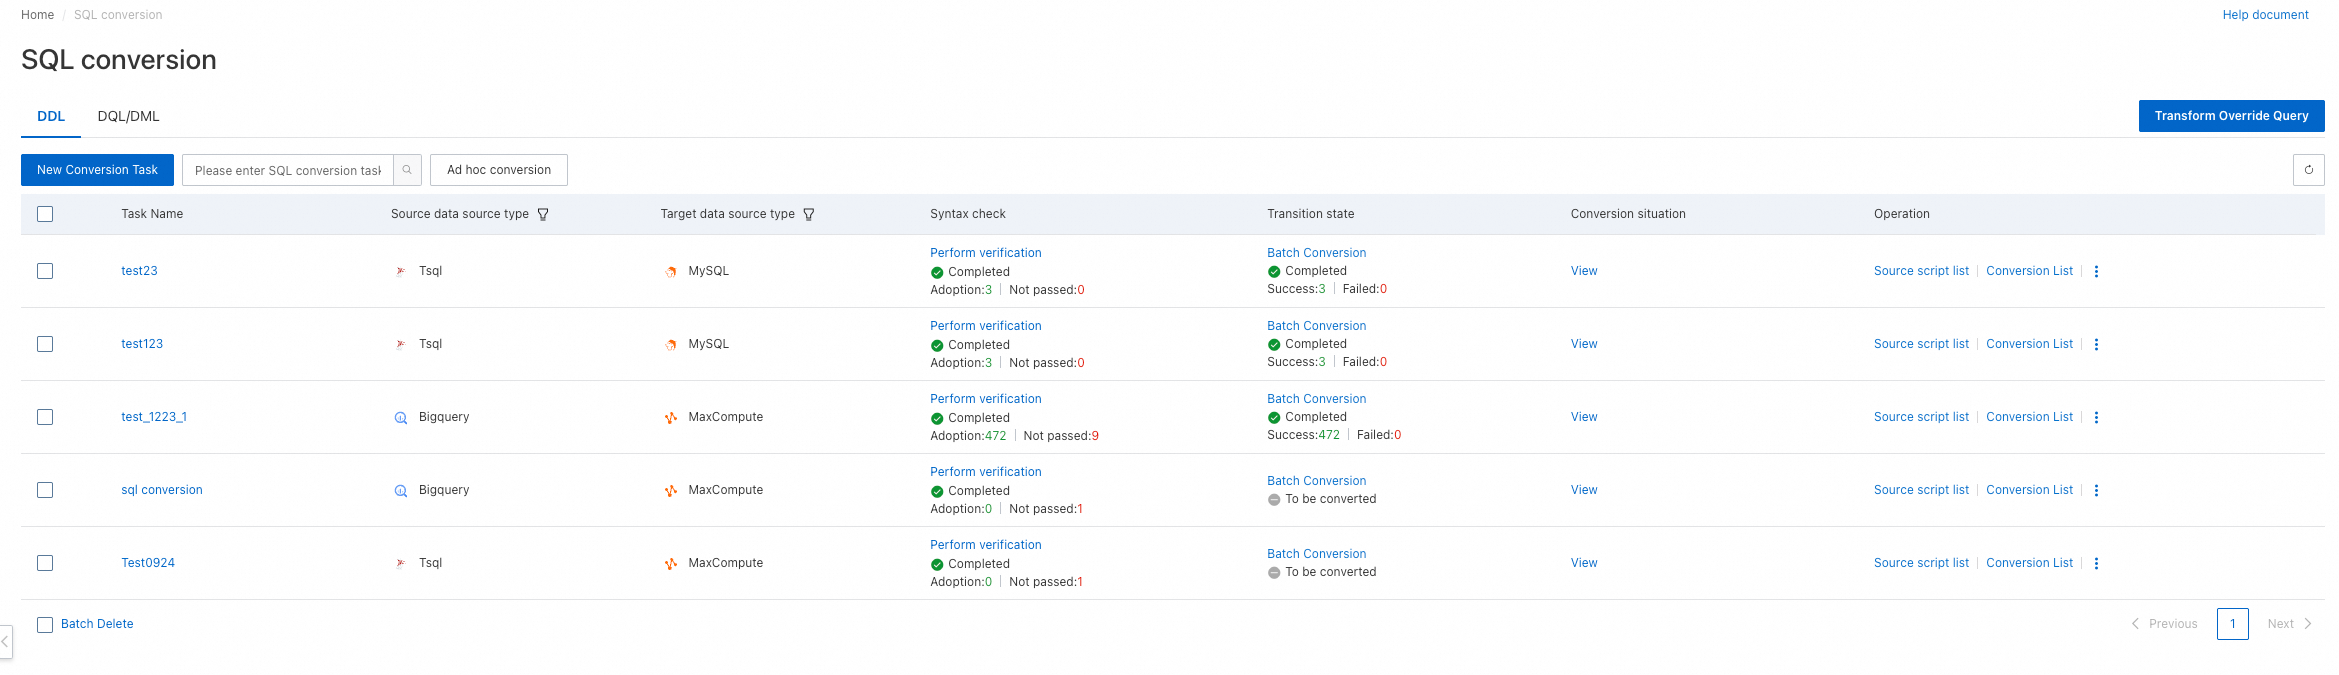Image resolution: width=2339 pixels, height=675 pixels.
Task: Click MaxCompute icon in sql conversion row
Action: pyautogui.click(x=671, y=490)
